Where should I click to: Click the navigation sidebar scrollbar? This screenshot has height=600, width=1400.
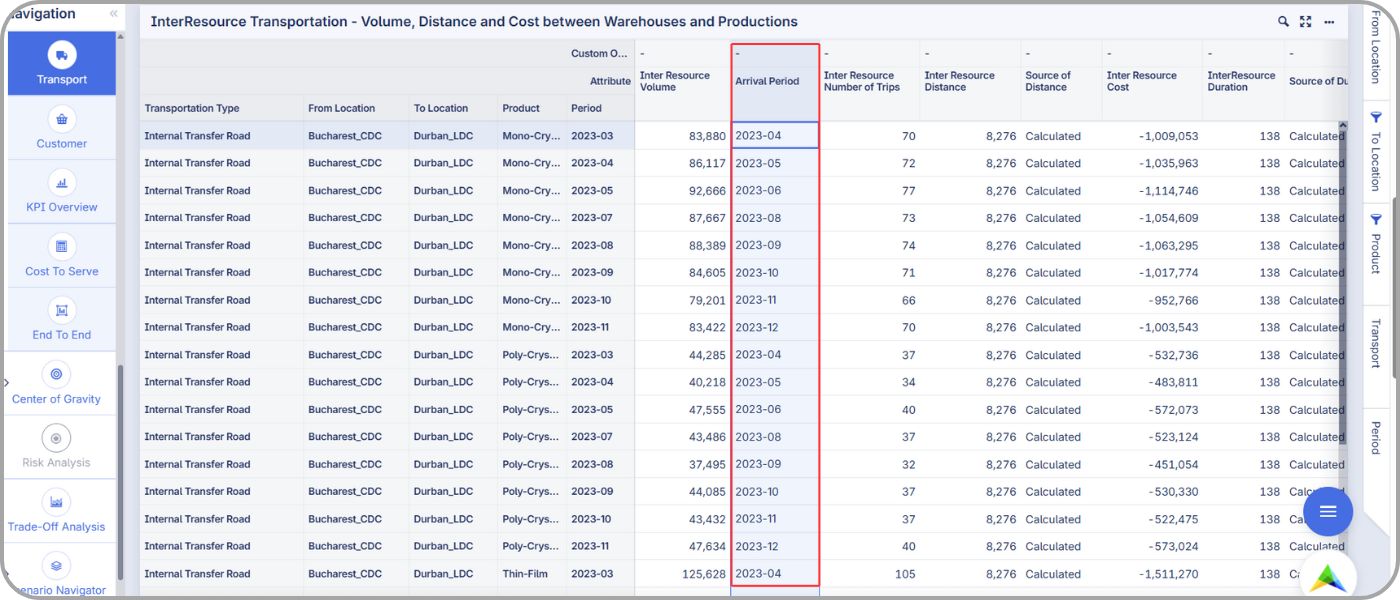tap(121, 470)
